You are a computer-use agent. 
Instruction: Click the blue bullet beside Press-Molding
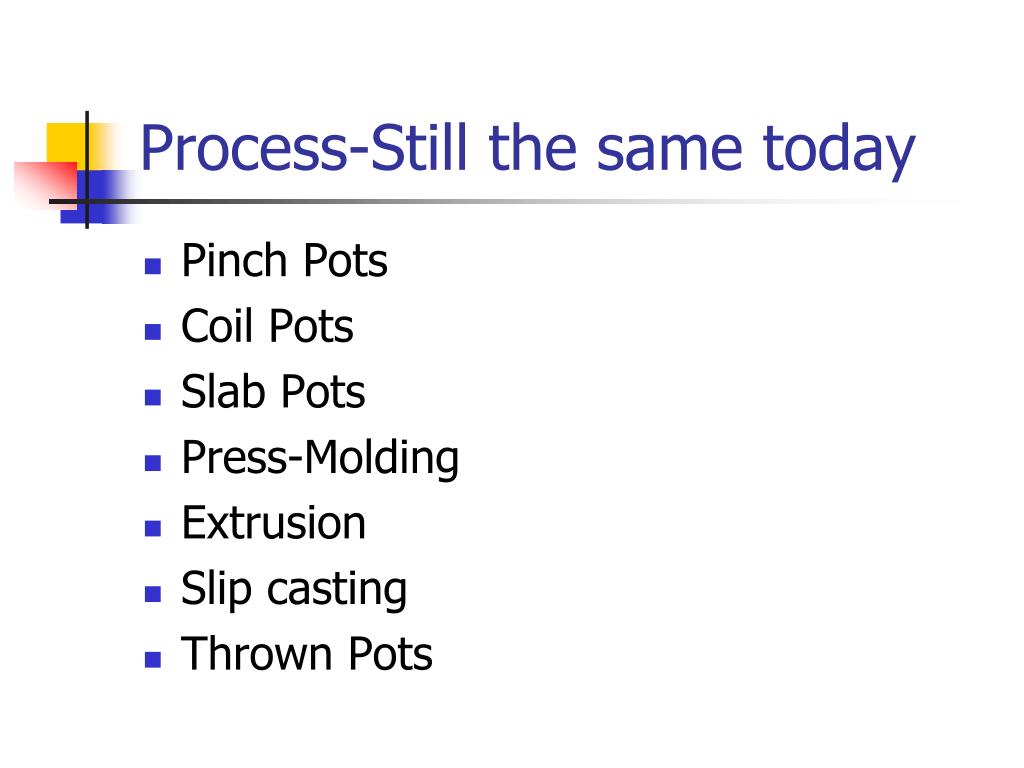point(153,463)
